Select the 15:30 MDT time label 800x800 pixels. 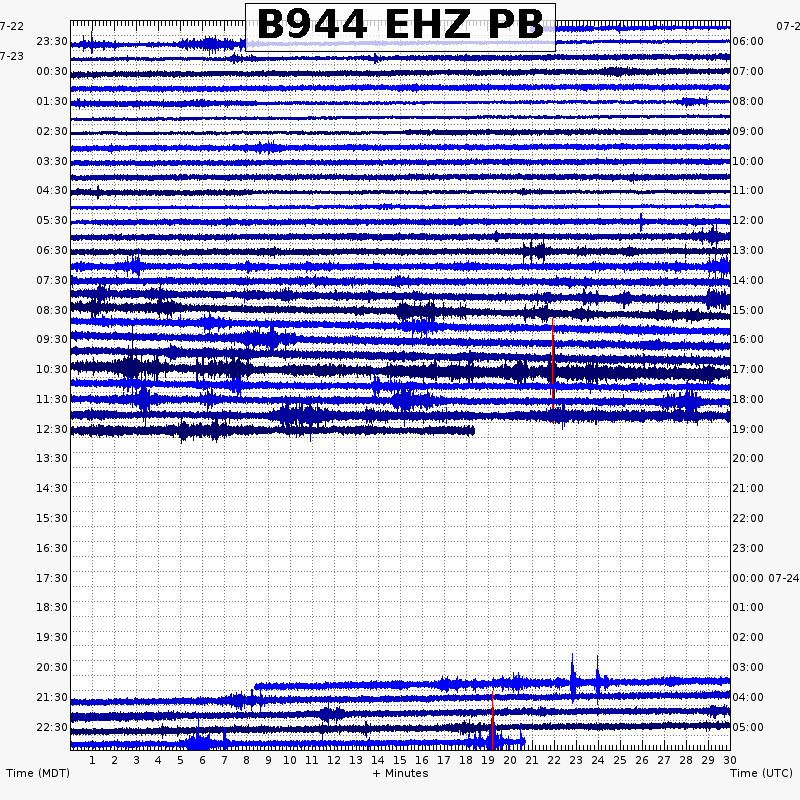(52, 518)
